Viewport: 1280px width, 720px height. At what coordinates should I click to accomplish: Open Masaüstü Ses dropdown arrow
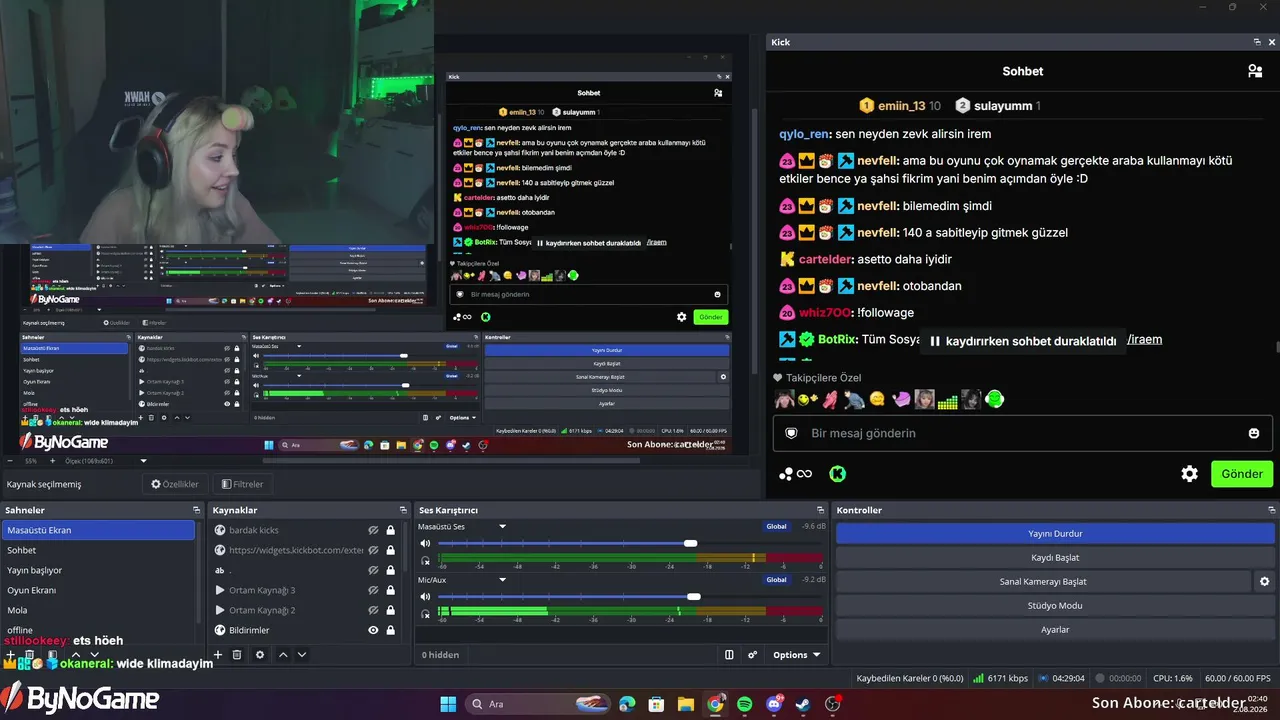[503, 526]
